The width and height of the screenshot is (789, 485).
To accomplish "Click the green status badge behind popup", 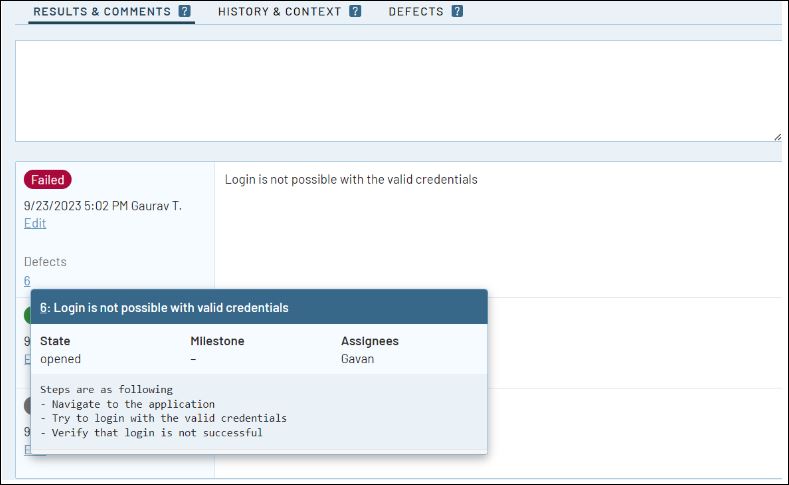I will point(27,315).
